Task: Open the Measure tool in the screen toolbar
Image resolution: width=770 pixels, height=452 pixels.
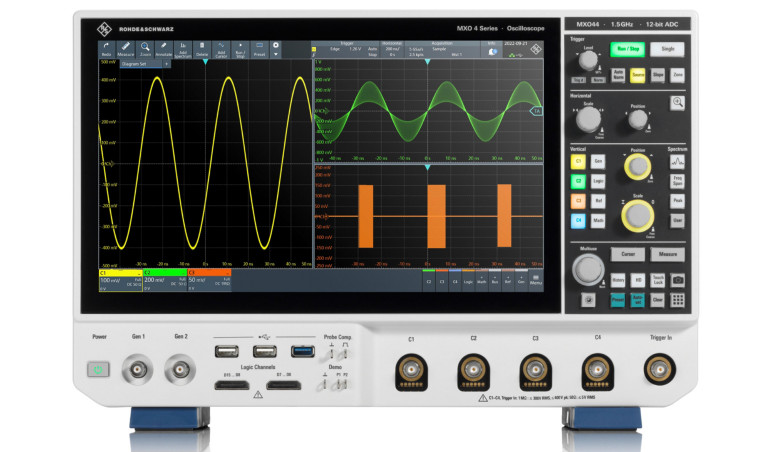Action: [x=126, y=50]
